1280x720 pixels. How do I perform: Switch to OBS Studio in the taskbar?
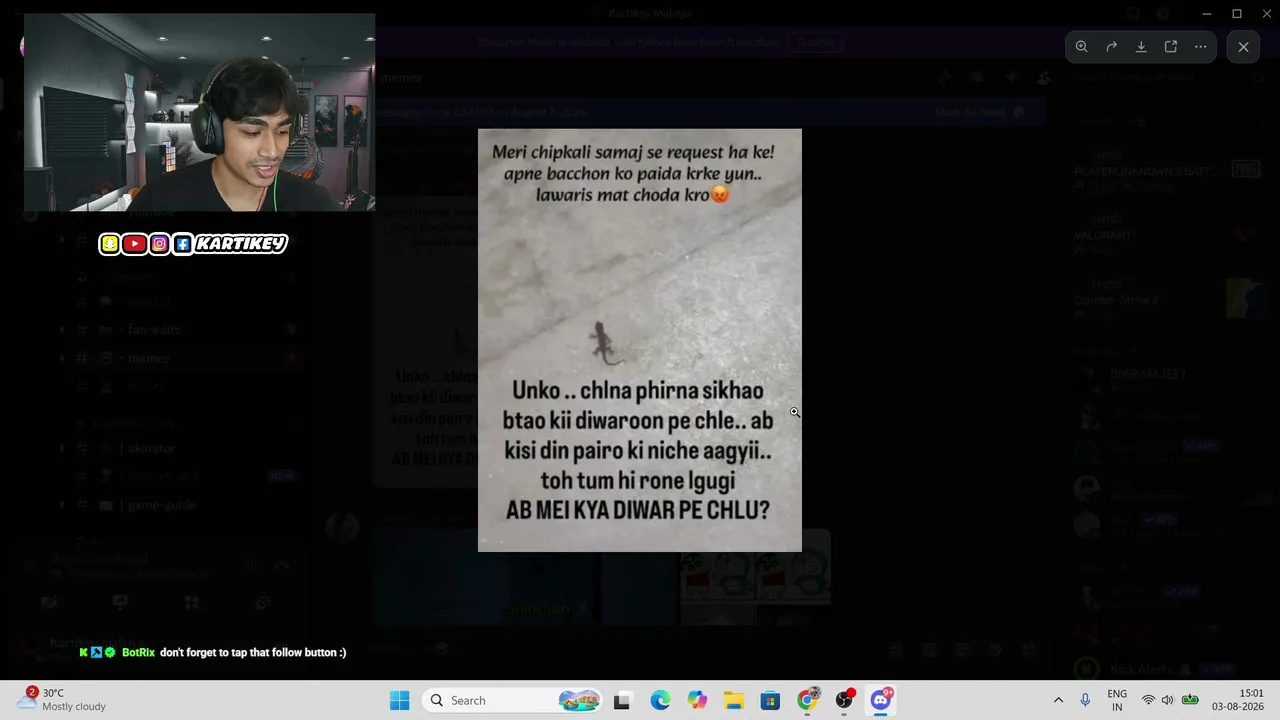coord(844,700)
